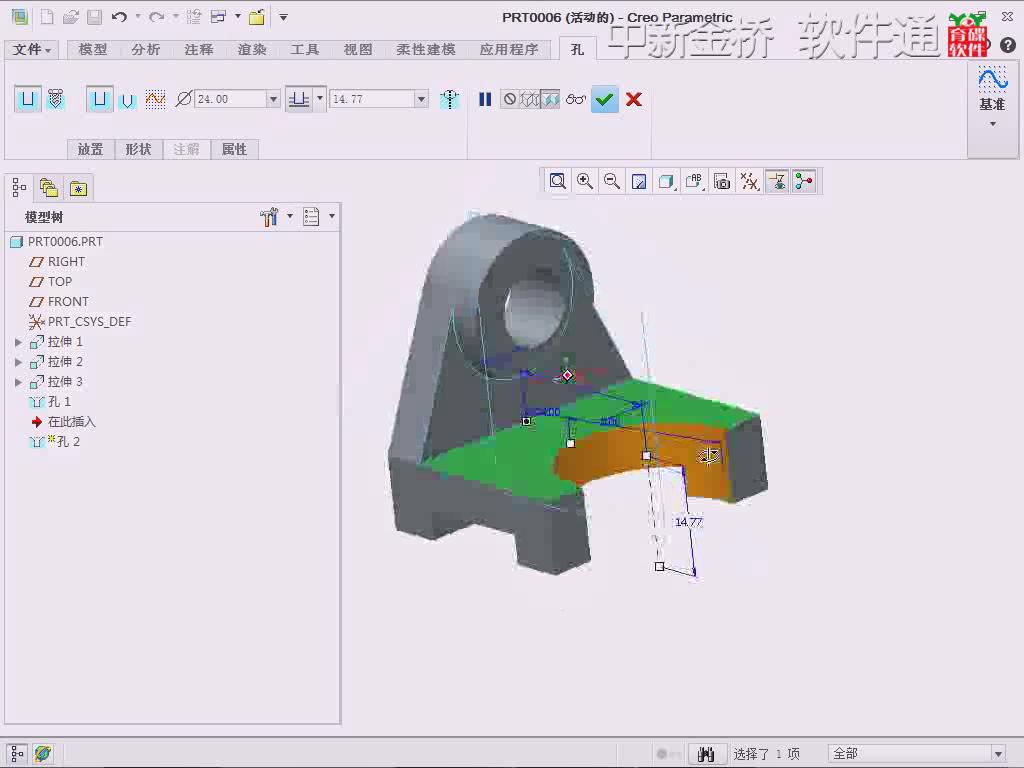1024x768 pixels.
Task: Switch to the 分析 ribbon tab
Action: [146, 50]
